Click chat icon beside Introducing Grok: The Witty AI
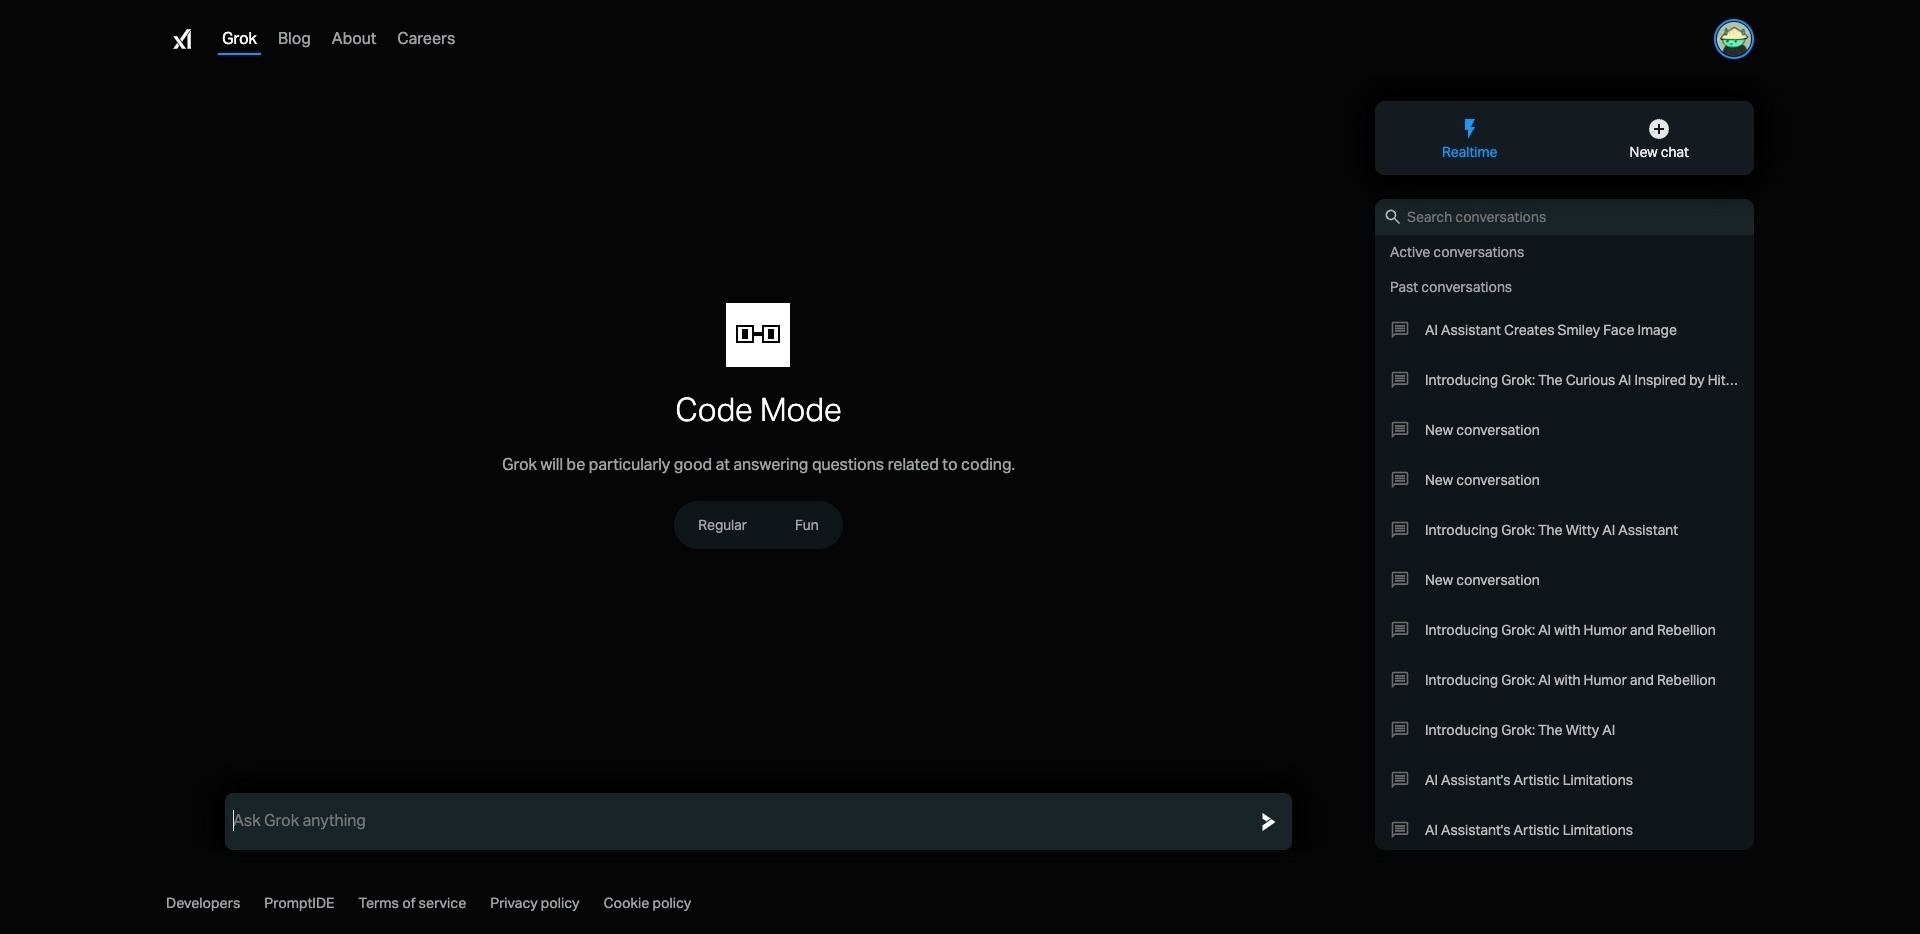 click(1400, 730)
